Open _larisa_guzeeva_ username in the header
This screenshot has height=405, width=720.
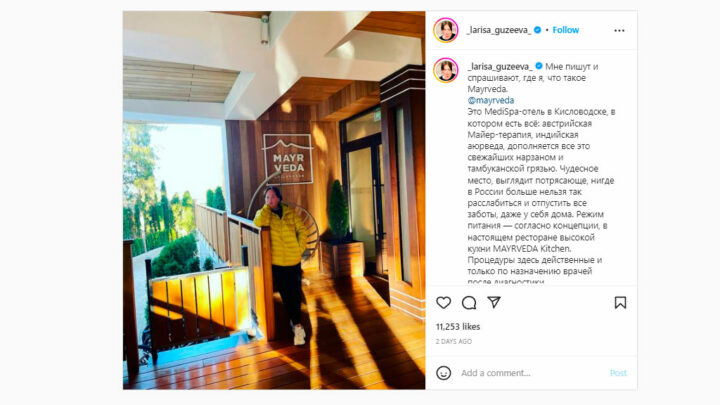pyautogui.click(x=499, y=30)
